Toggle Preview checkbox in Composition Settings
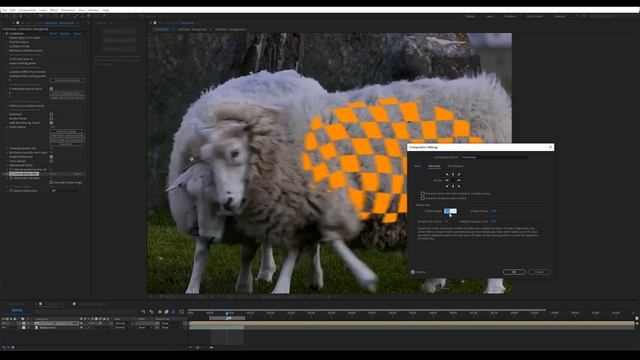The image size is (640, 360). [x=413, y=272]
